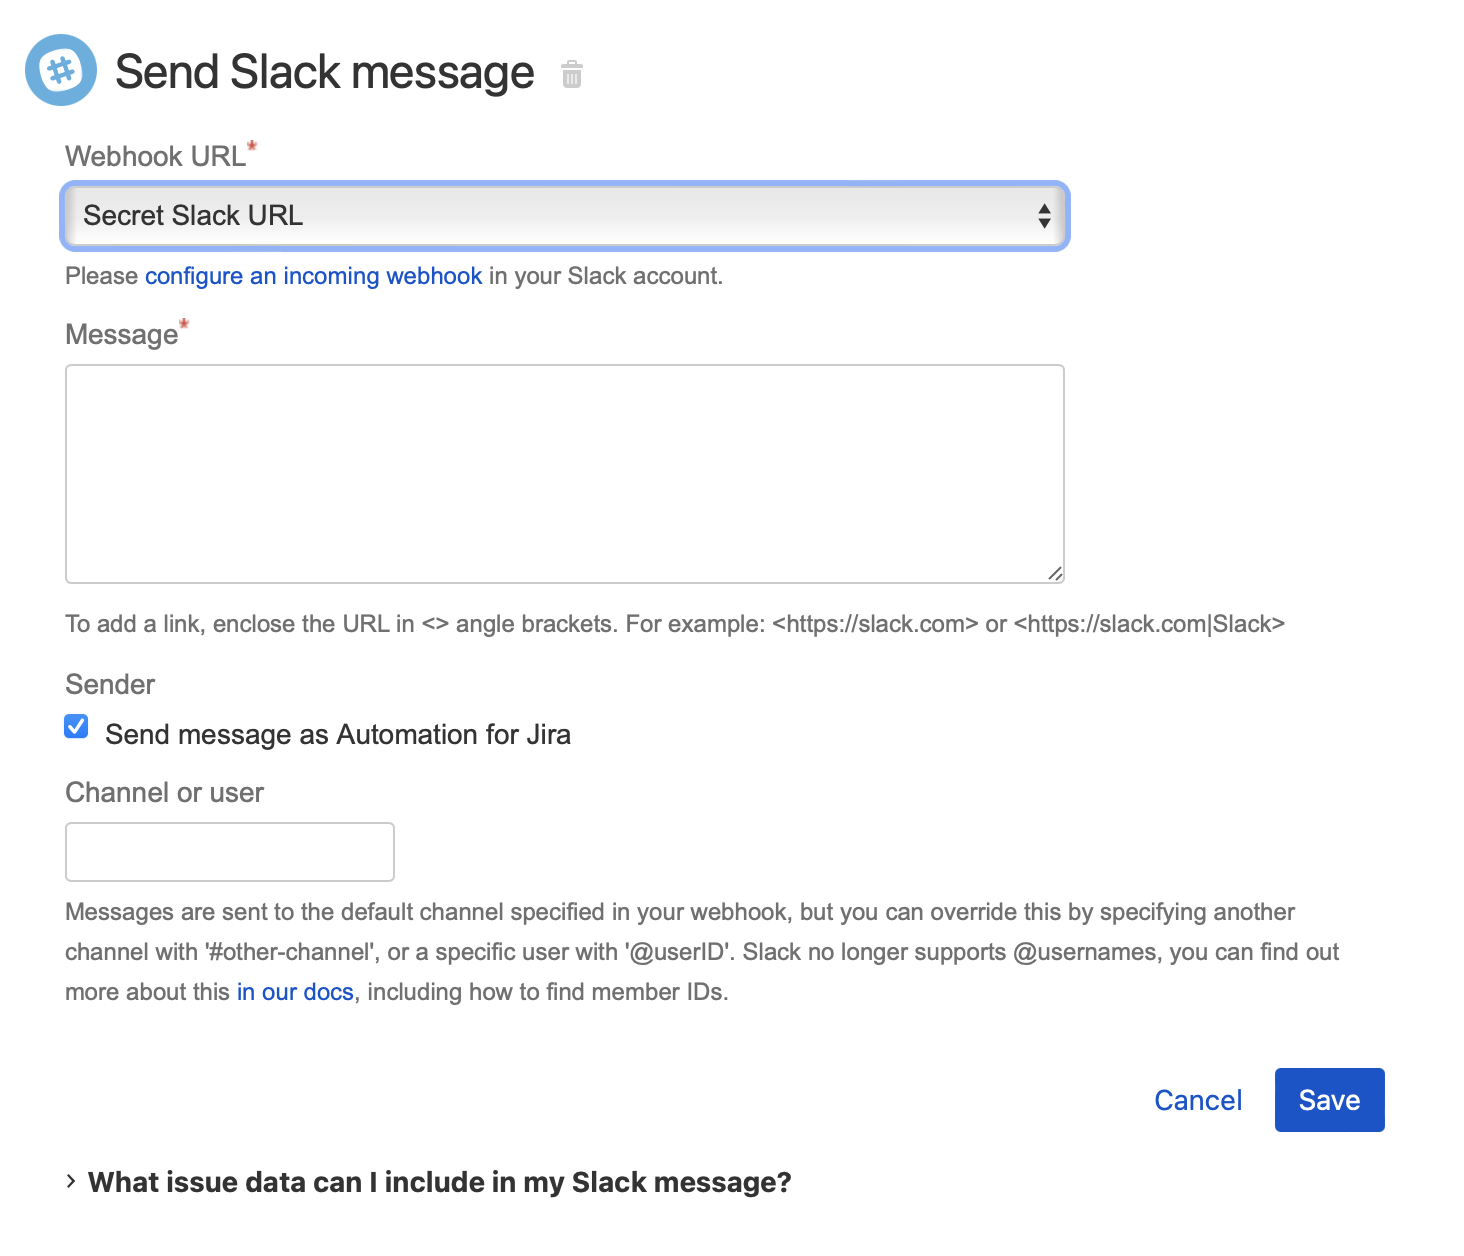Click the 'Message' field label
The width and height of the screenshot is (1464, 1256).
[x=121, y=335]
